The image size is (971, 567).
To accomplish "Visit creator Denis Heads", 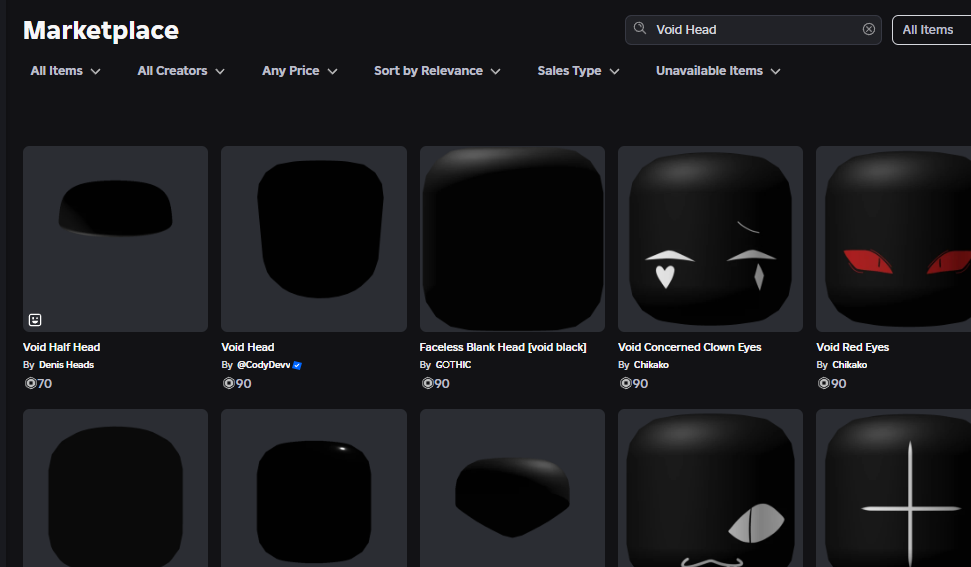I will 66,365.
